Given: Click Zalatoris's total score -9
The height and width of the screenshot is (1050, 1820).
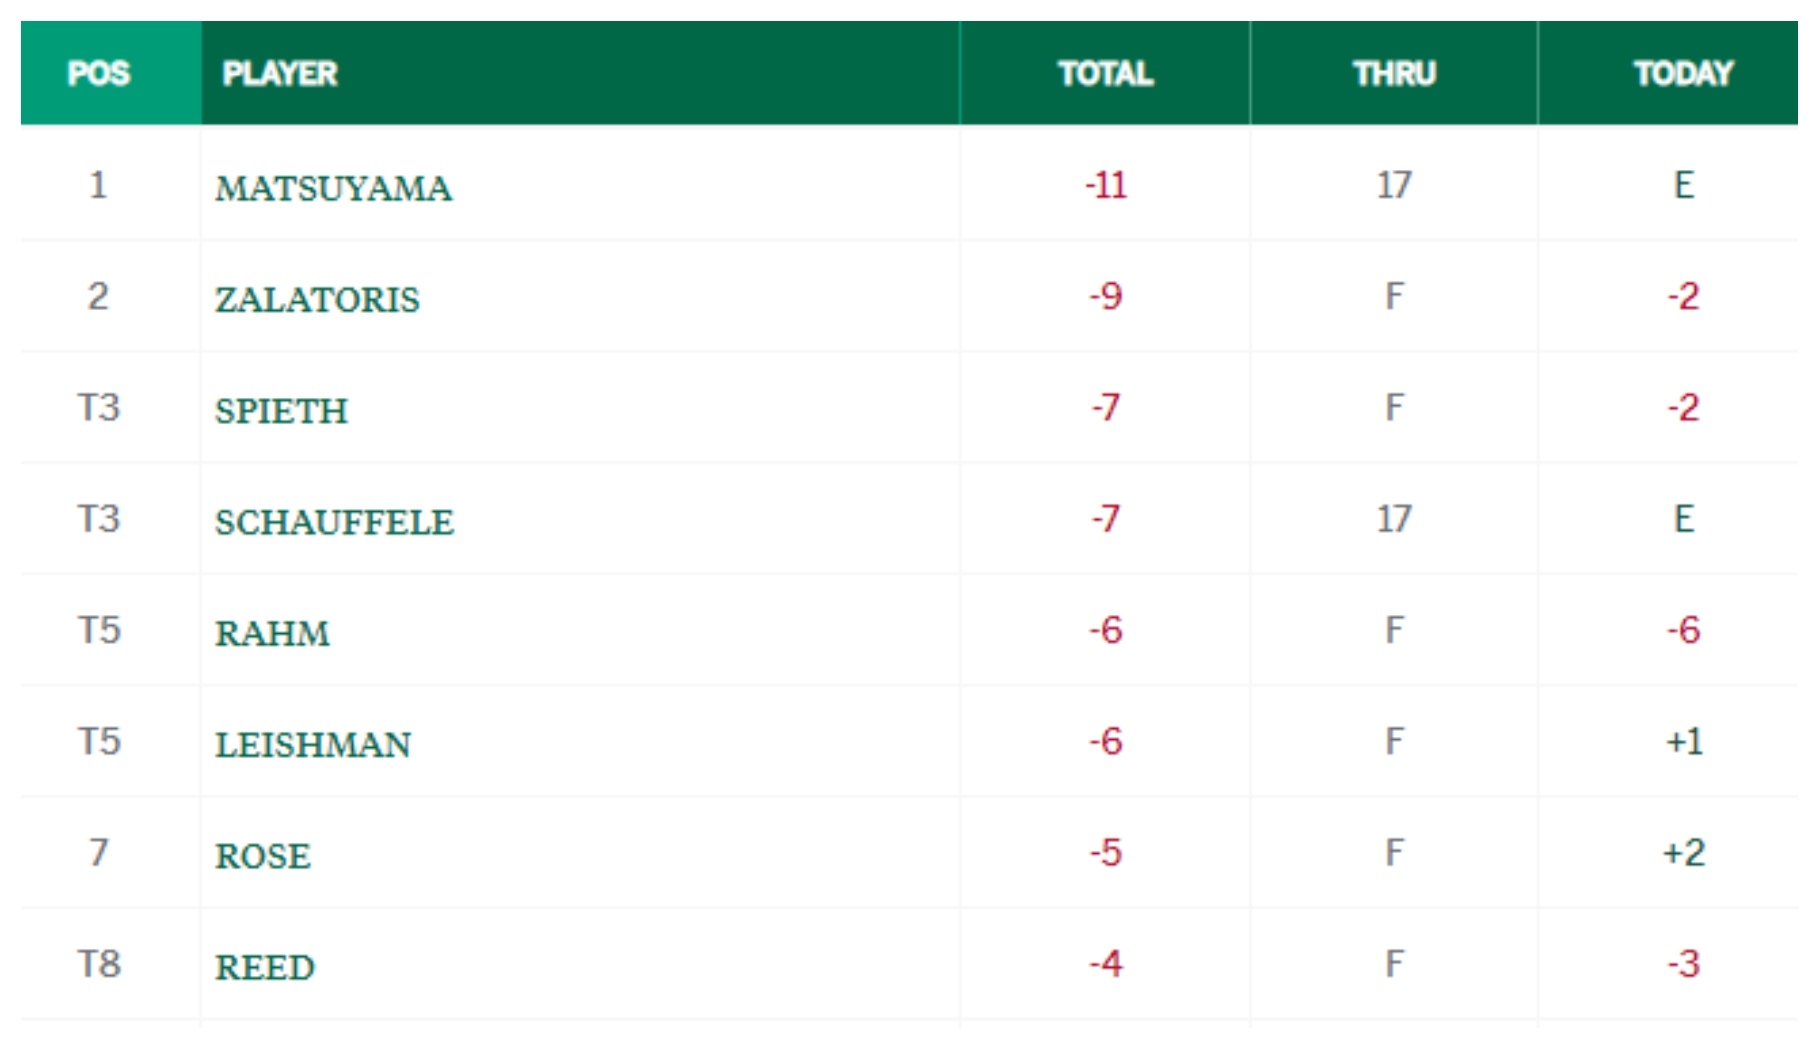Looking at the screenshot, I should click(x=1105, y=296).
